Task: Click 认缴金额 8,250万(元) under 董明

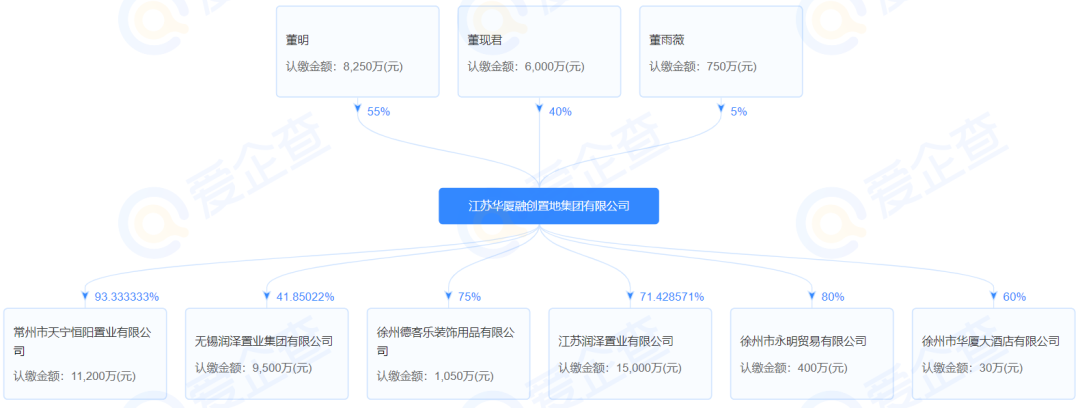Action: 344,67
